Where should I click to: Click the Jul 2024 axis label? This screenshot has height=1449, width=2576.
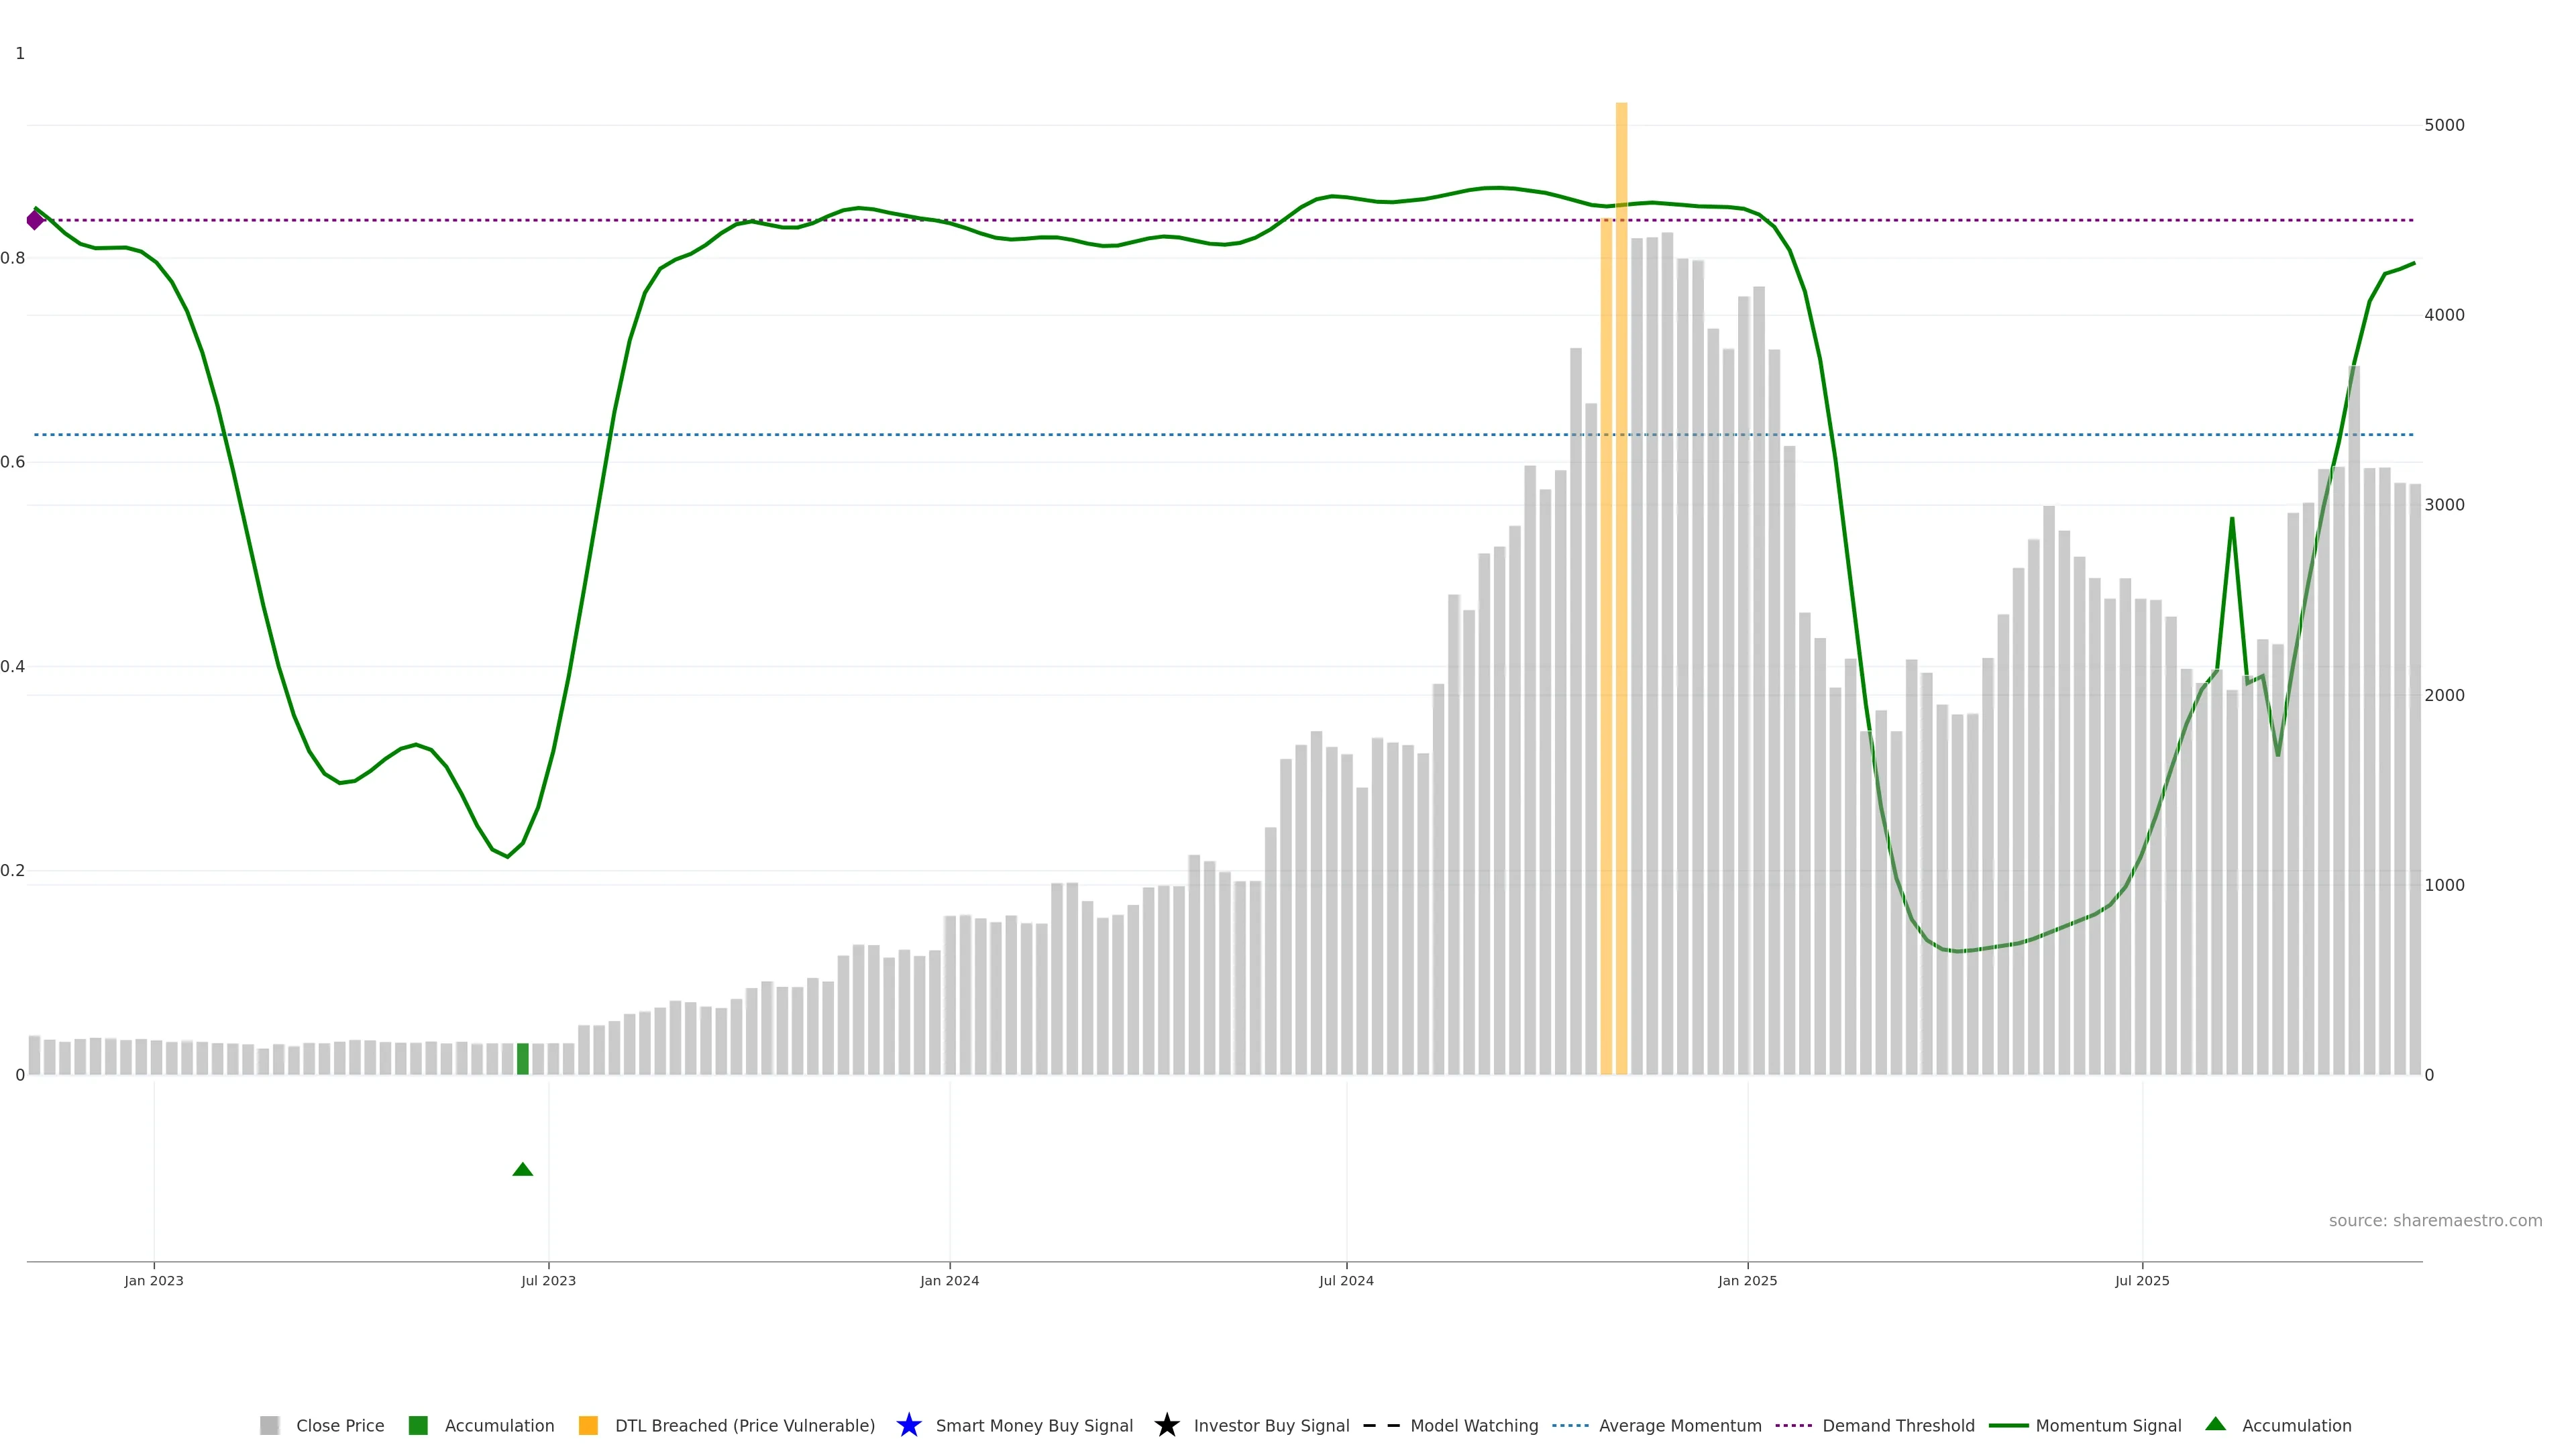(1346, 1280)
